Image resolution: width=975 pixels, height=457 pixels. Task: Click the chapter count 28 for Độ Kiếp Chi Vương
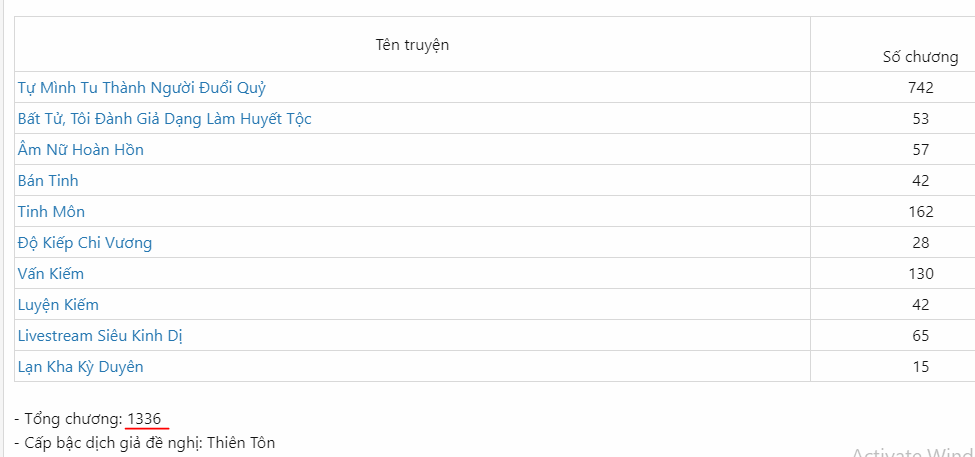[920, 243]
